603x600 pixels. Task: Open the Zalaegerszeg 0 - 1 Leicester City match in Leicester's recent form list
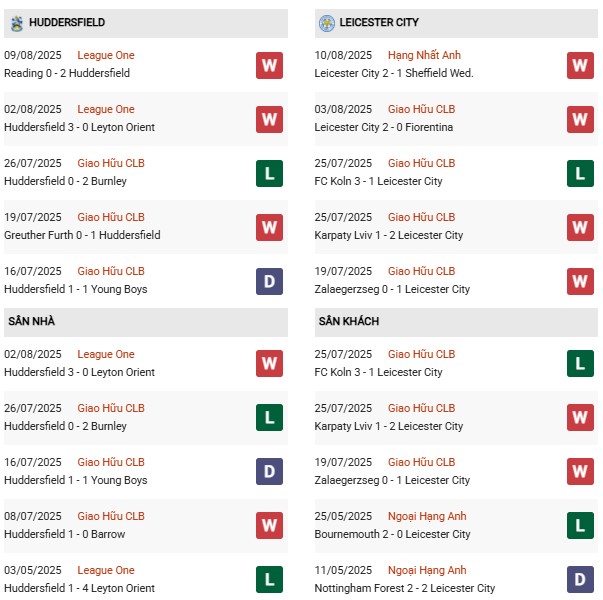click(391, 289)
